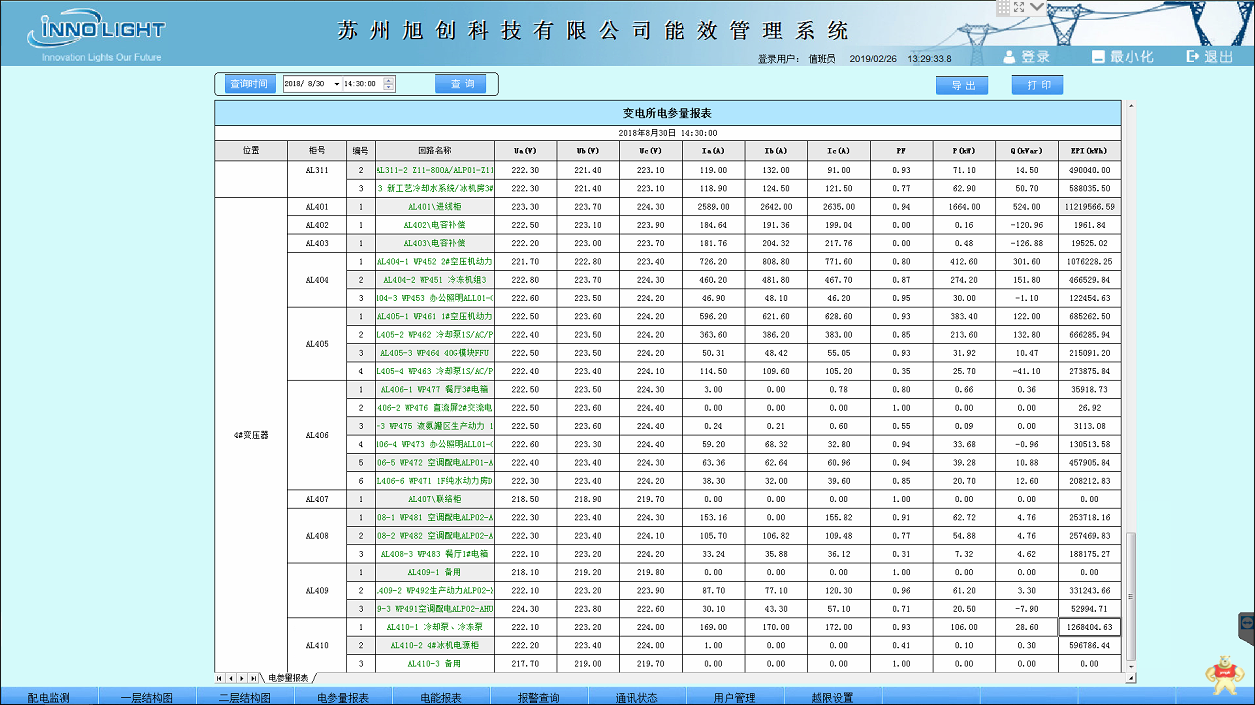
Task: Click the fullscreen expand icon at top
Action: [x=1019, y=7]
